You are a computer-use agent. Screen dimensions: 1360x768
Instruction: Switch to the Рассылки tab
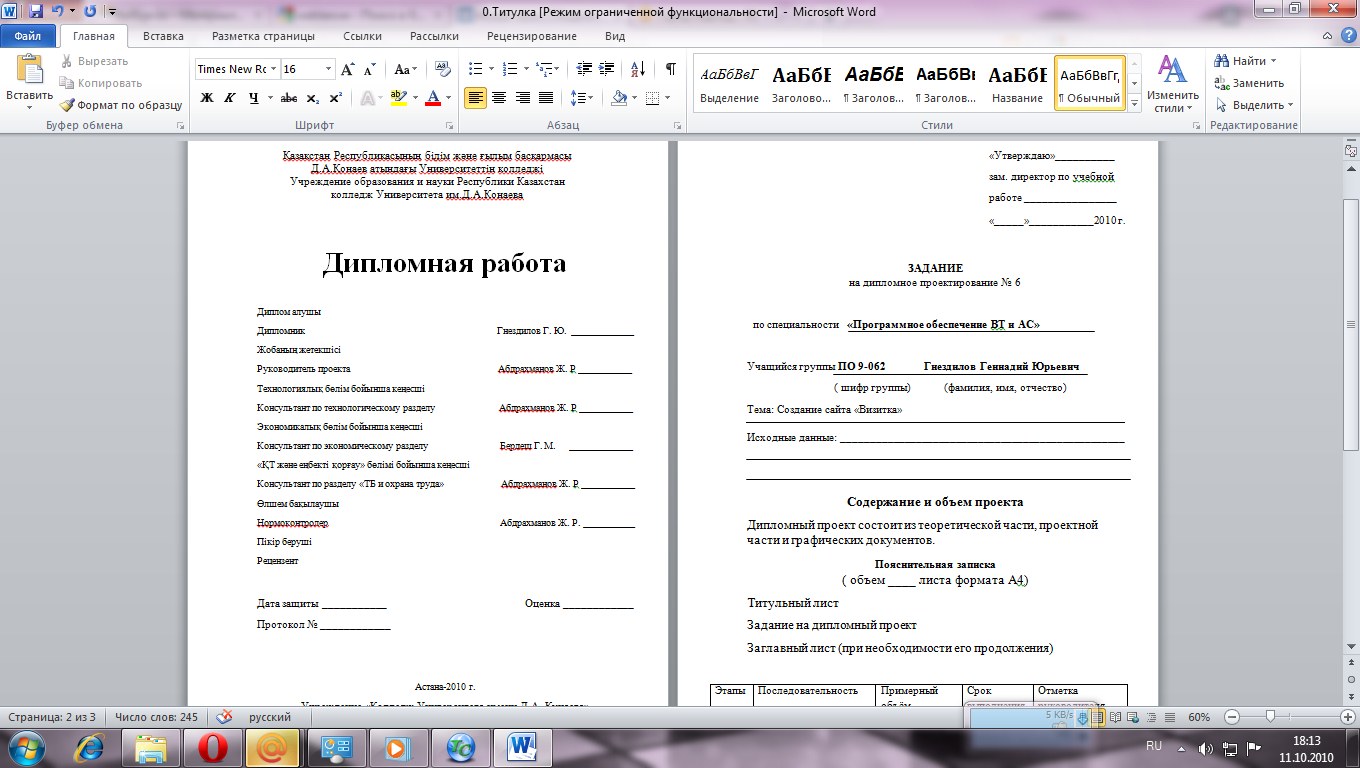tap(434, 36)
